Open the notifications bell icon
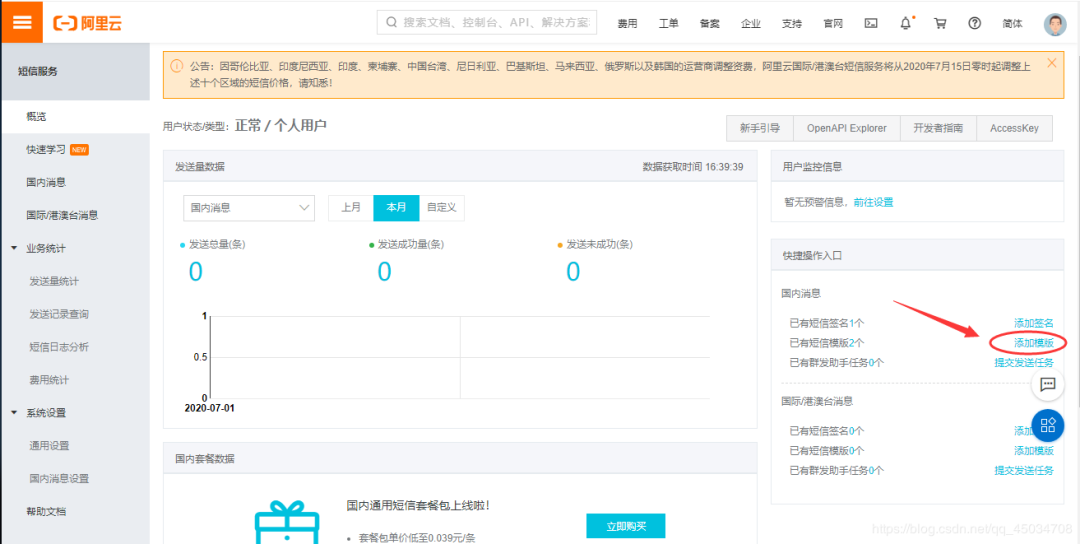This screenshot has height=544, width=1080. [x=906, y=23]
